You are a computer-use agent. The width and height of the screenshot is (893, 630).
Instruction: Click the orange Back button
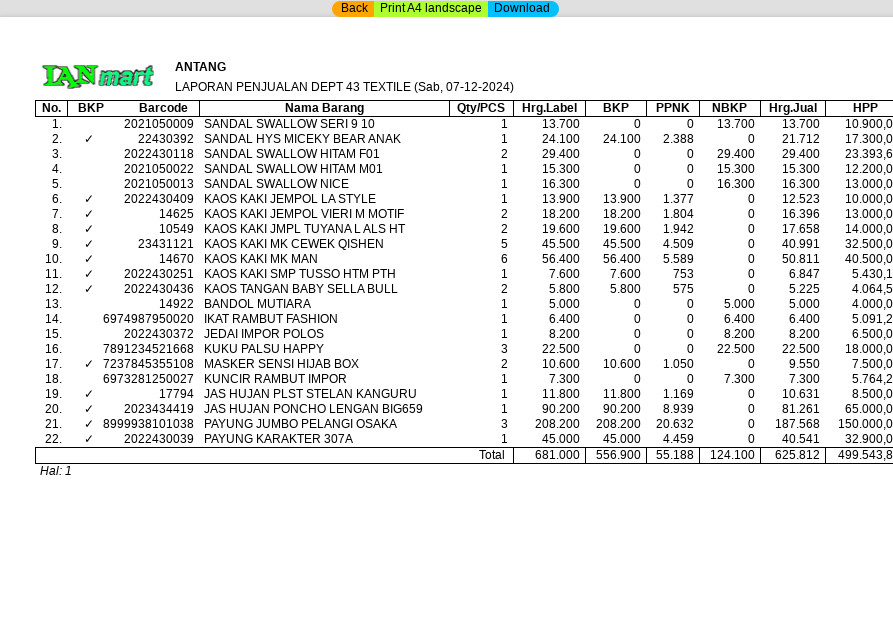(353, 9)
